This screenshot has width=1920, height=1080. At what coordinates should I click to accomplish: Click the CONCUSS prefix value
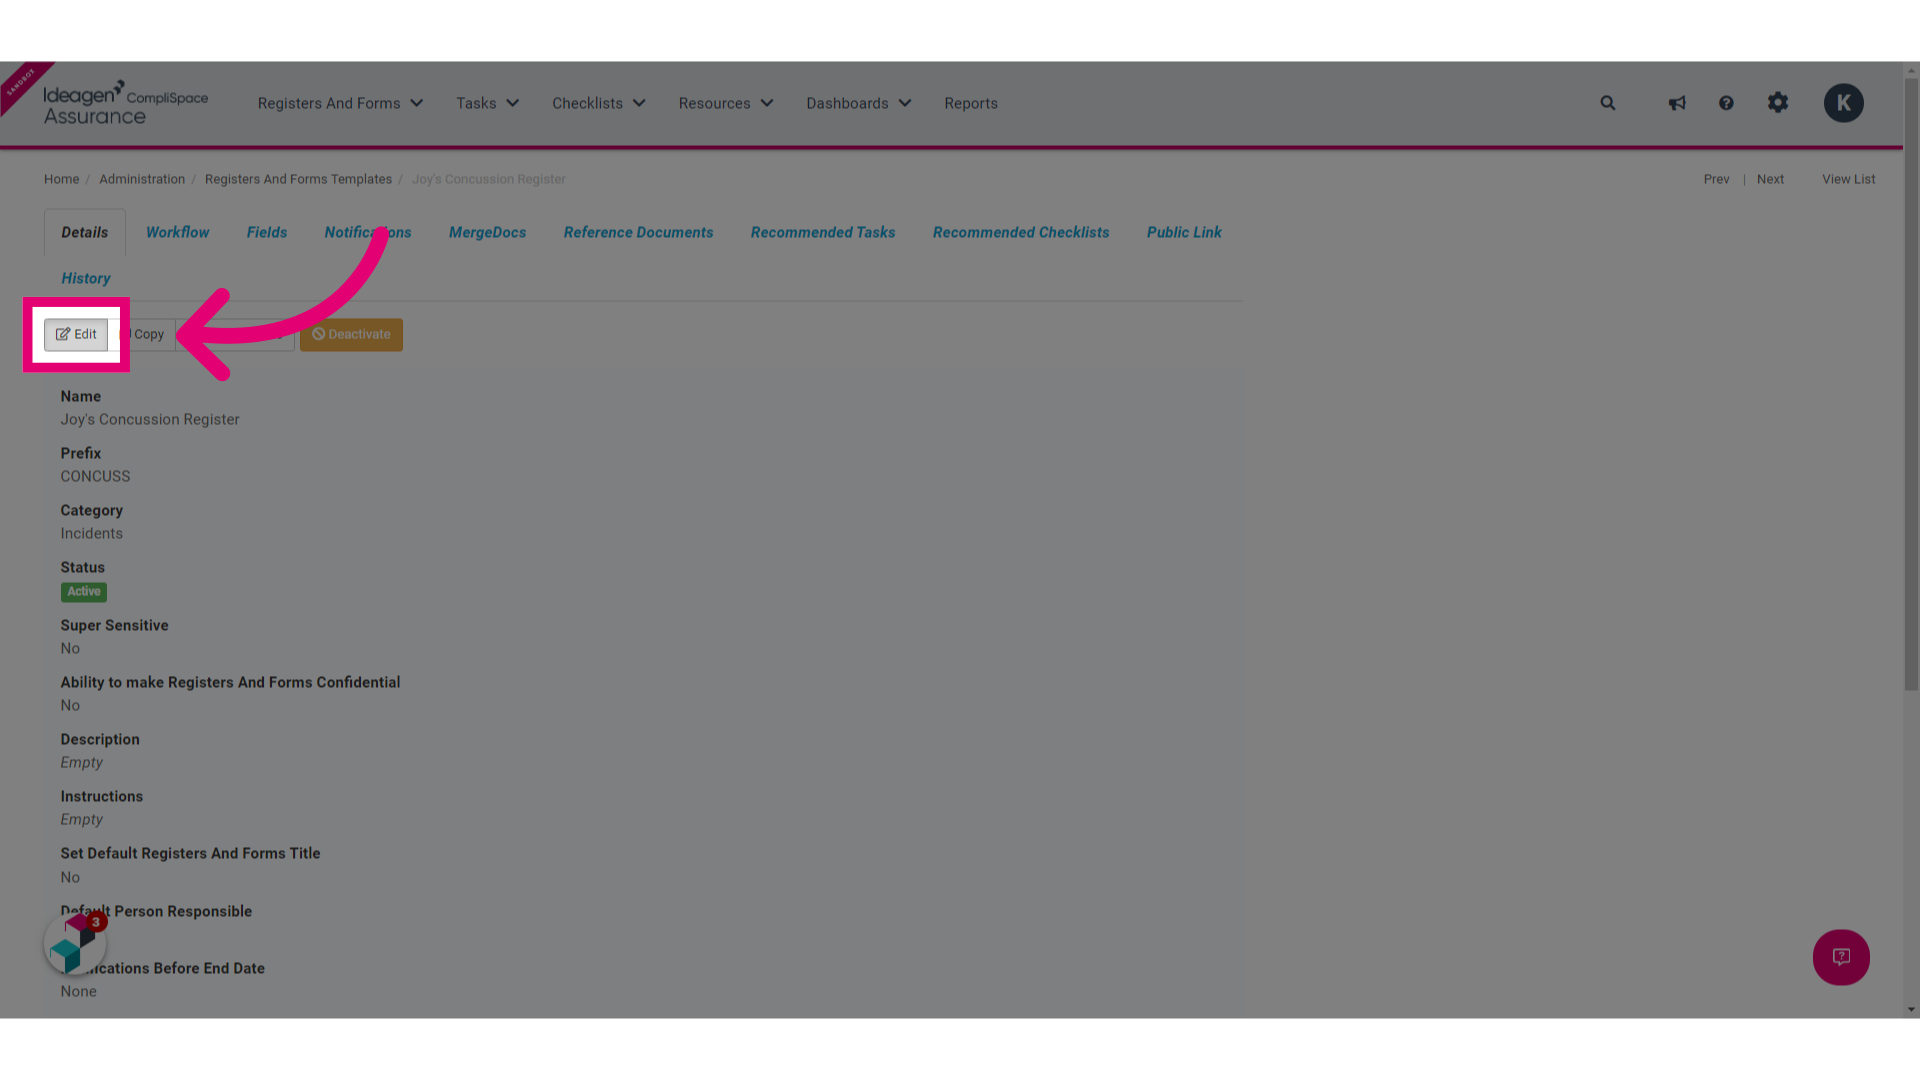(95, 477)
